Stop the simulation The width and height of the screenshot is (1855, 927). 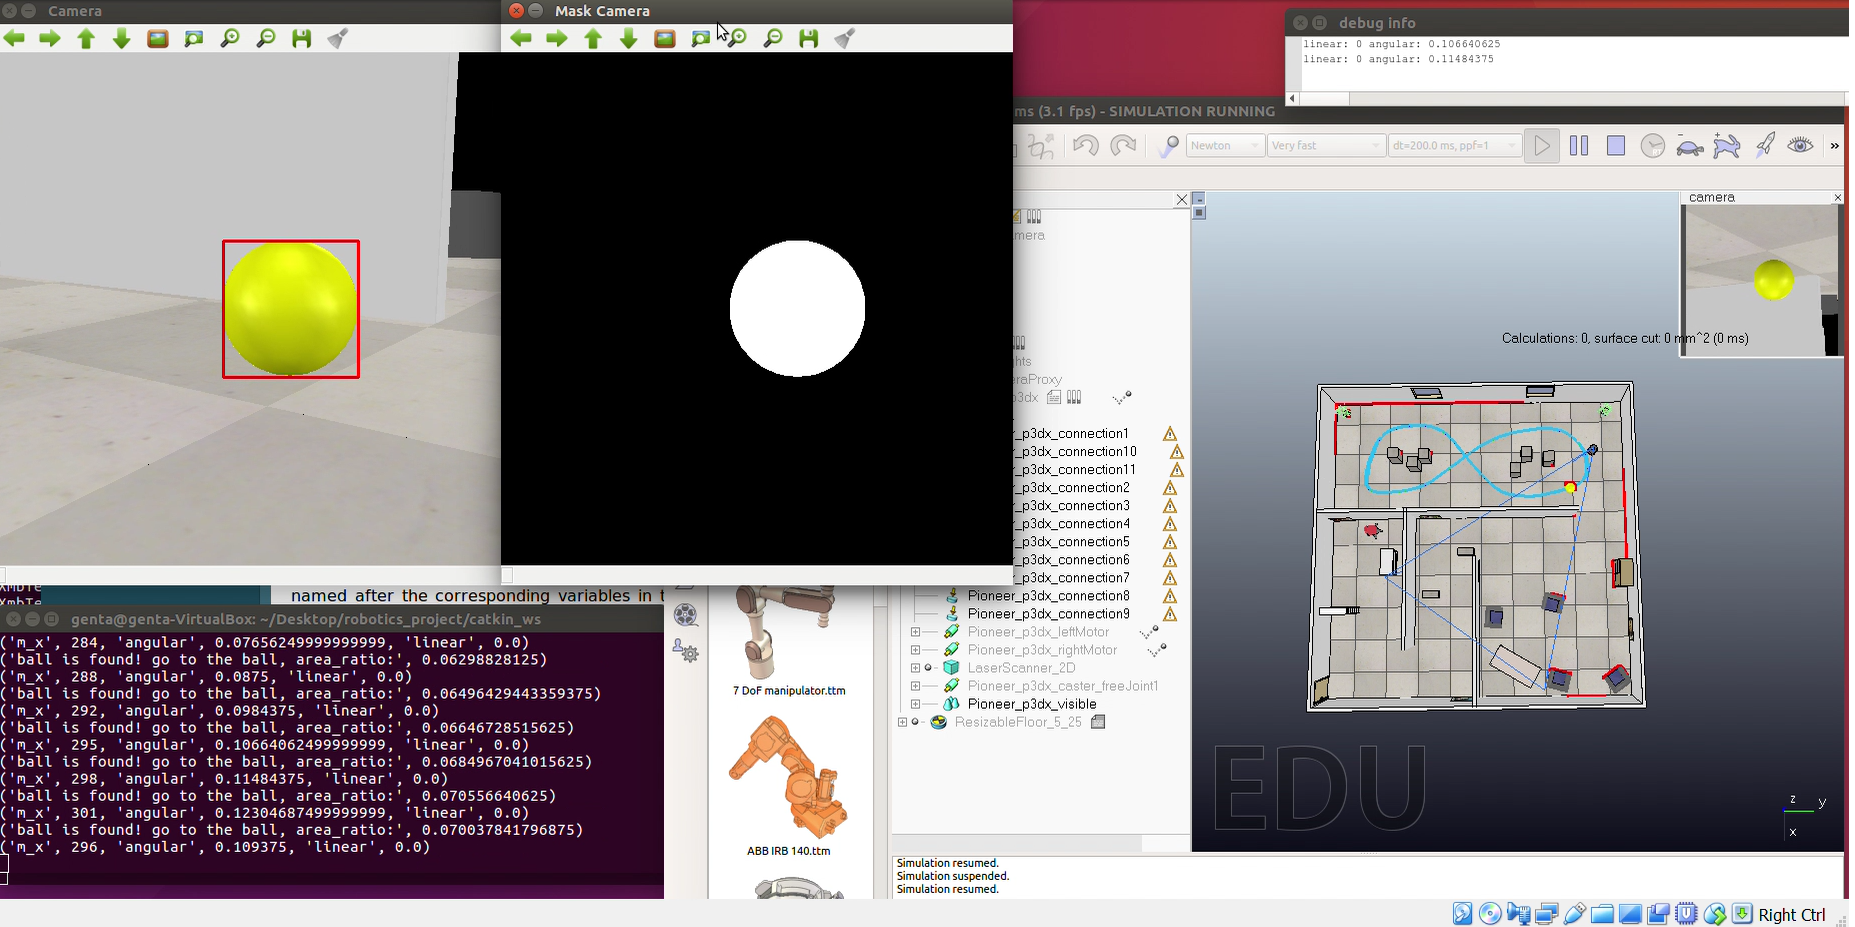coord(1616,146)
